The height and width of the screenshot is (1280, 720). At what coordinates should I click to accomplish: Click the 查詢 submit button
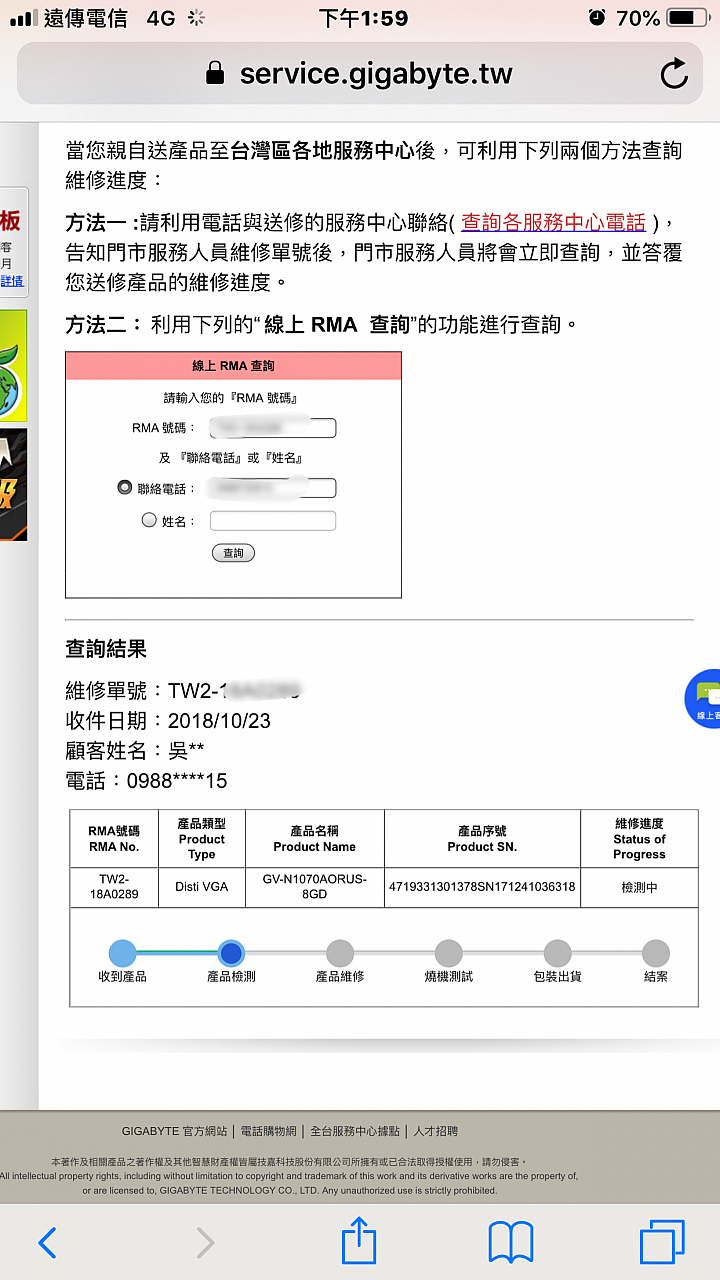233,553
